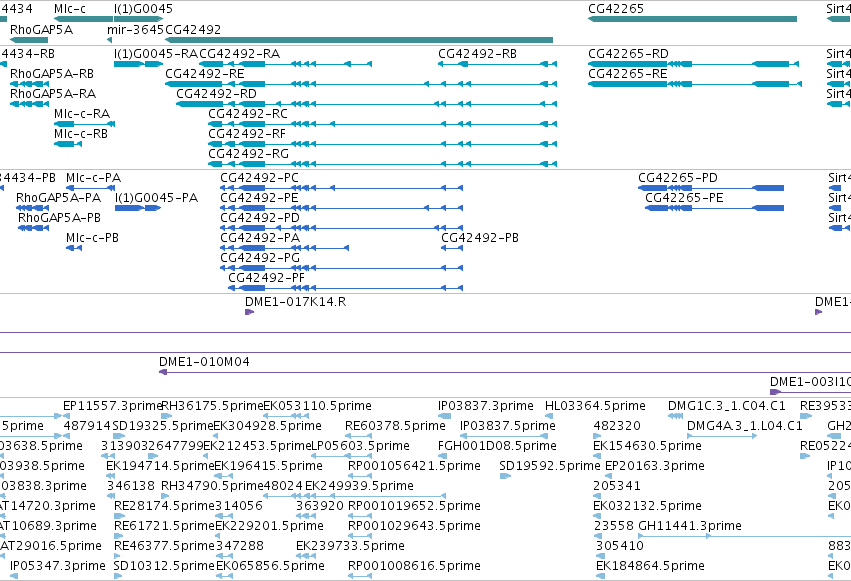Click the Mlc-c-PA protein label
851x581 pixels.
tap(93, 178)
